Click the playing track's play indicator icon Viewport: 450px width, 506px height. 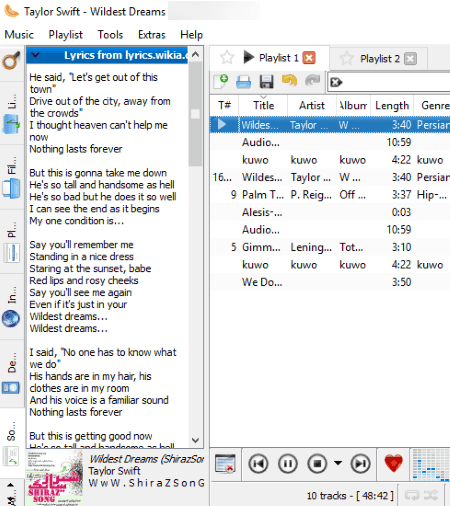[222, 125]
